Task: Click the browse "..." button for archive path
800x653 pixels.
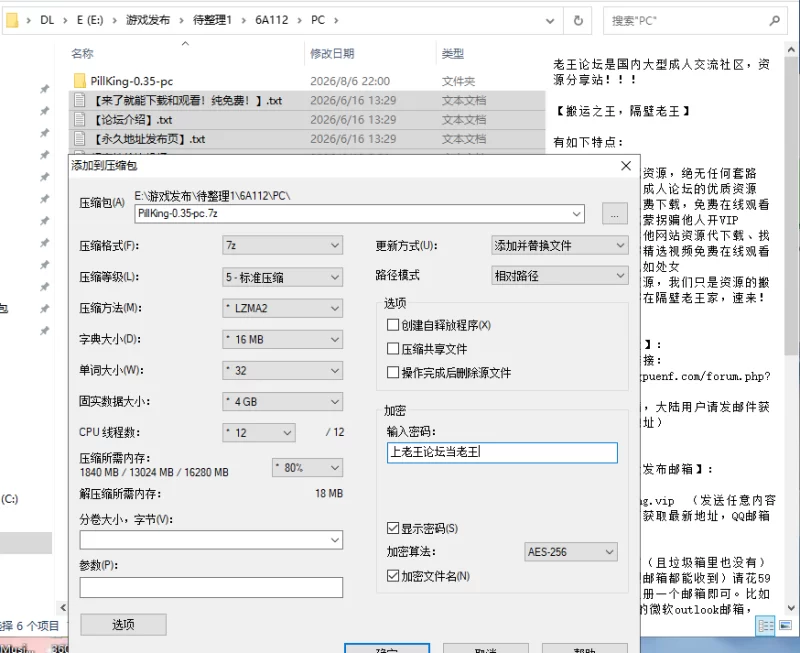Action: click(x=615, y=214)
